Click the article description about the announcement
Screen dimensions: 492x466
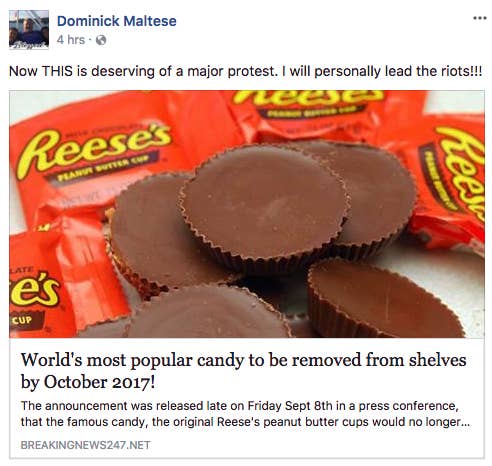pyautogui.click(x=245, y=414)
